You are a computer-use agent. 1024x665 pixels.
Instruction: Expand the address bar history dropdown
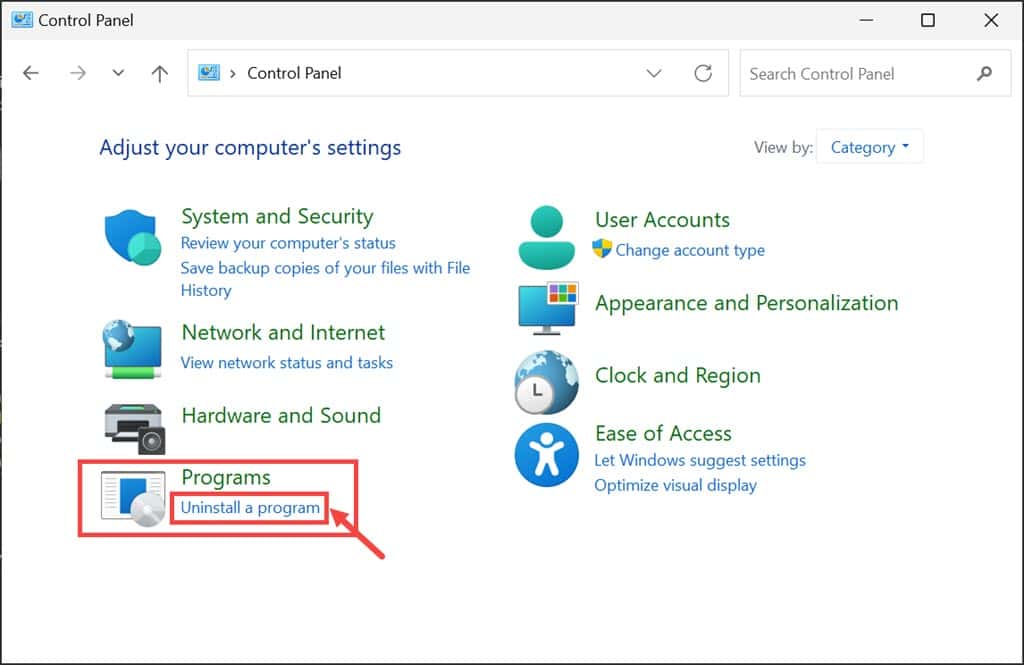654,73
